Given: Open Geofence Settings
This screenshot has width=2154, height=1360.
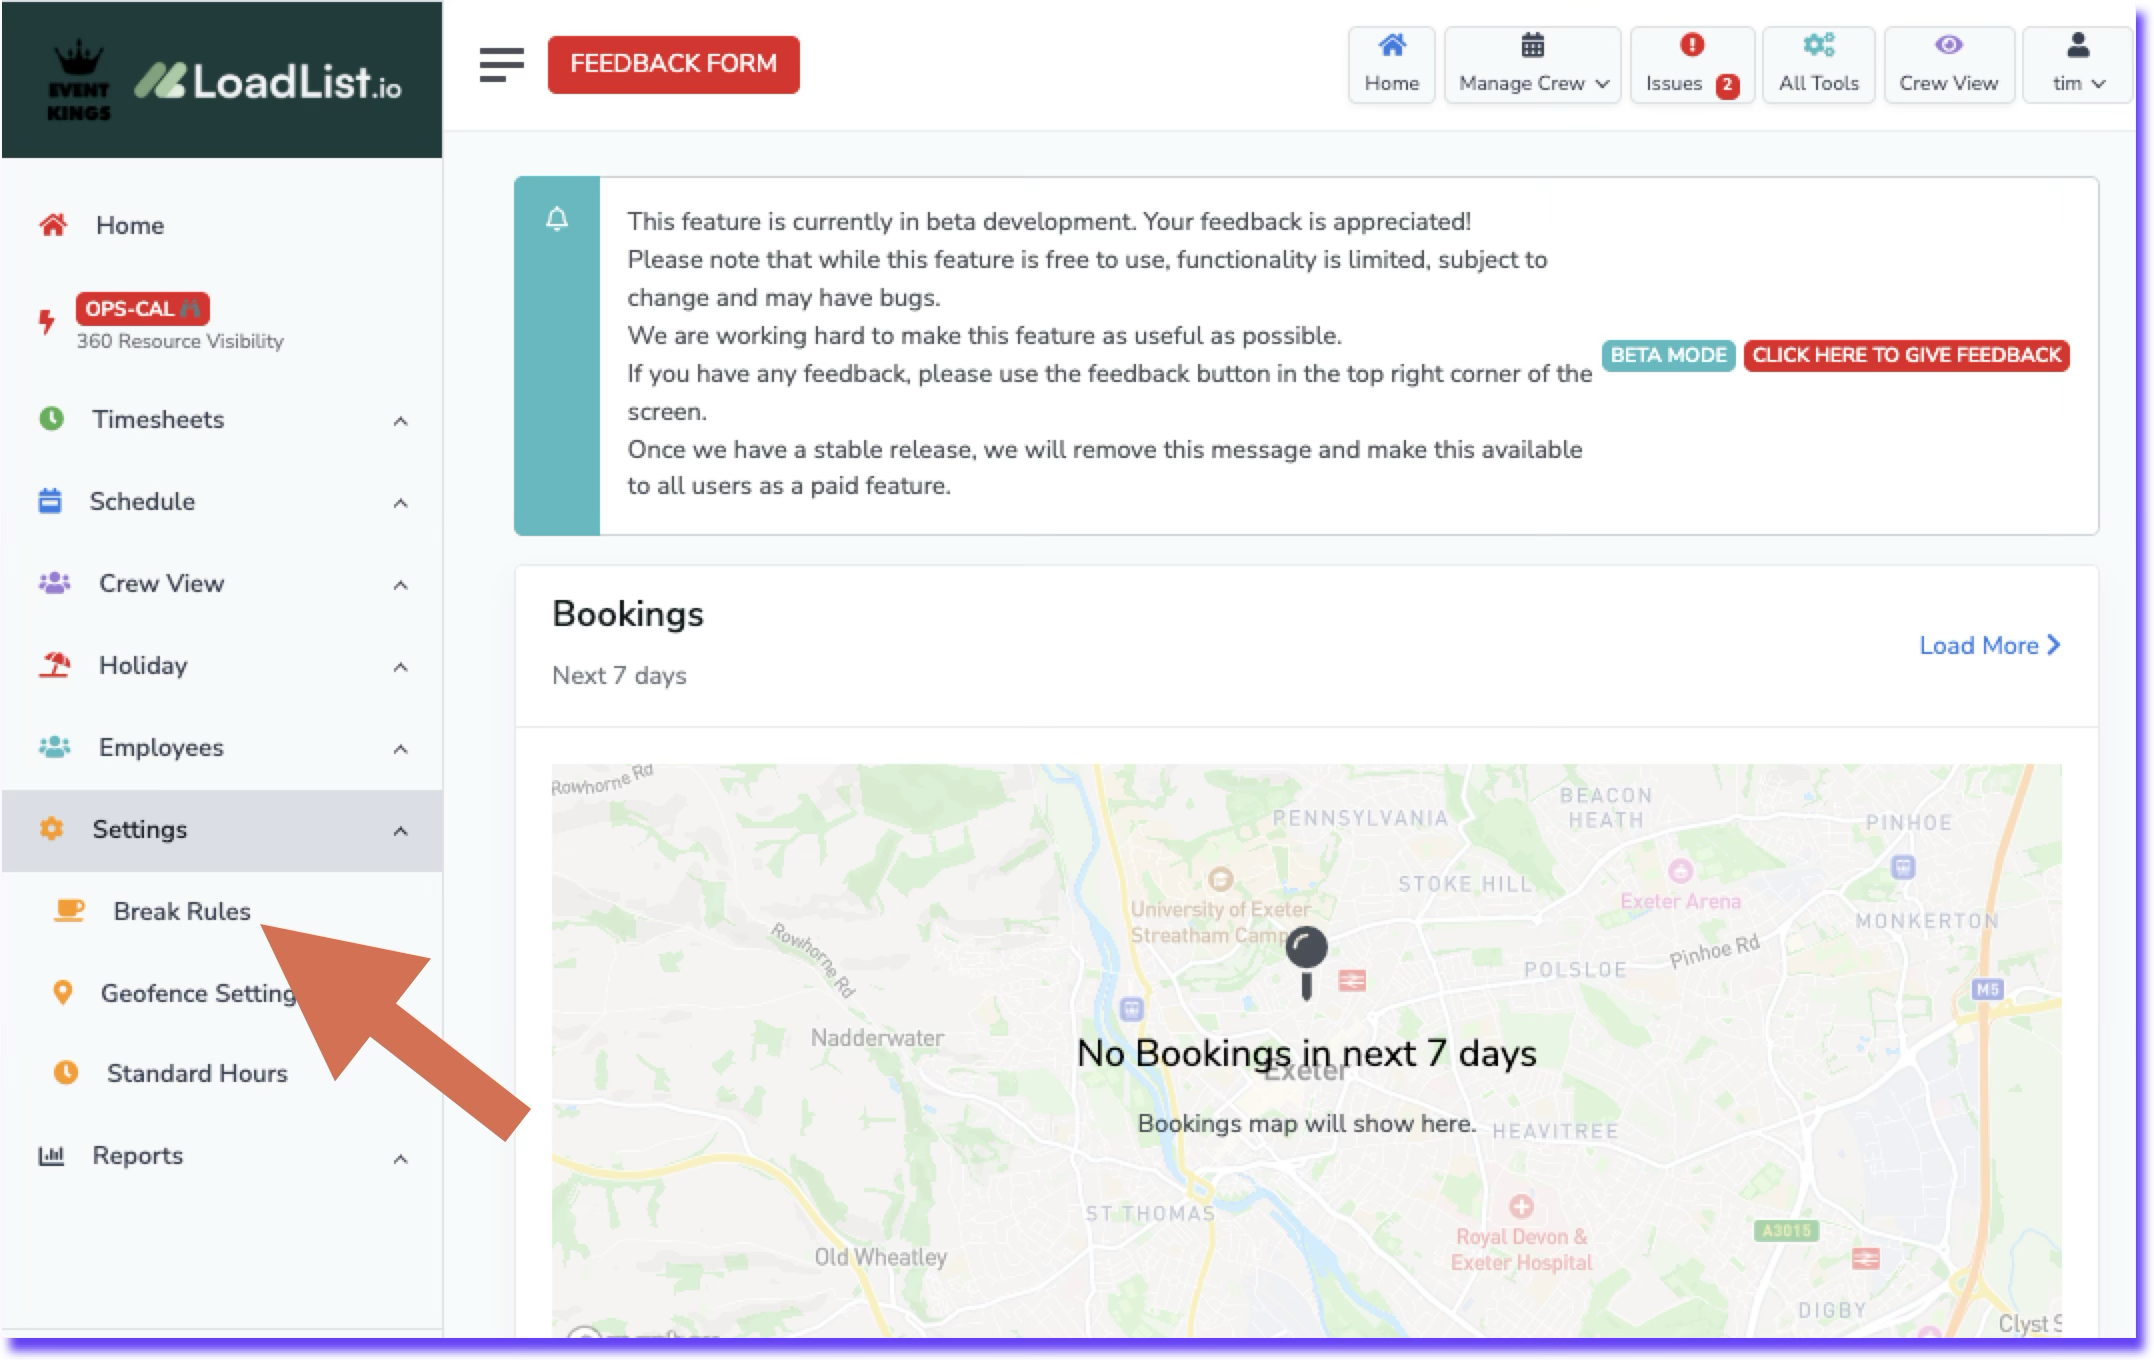Looking at the screenshot, I should pos(198,993).
